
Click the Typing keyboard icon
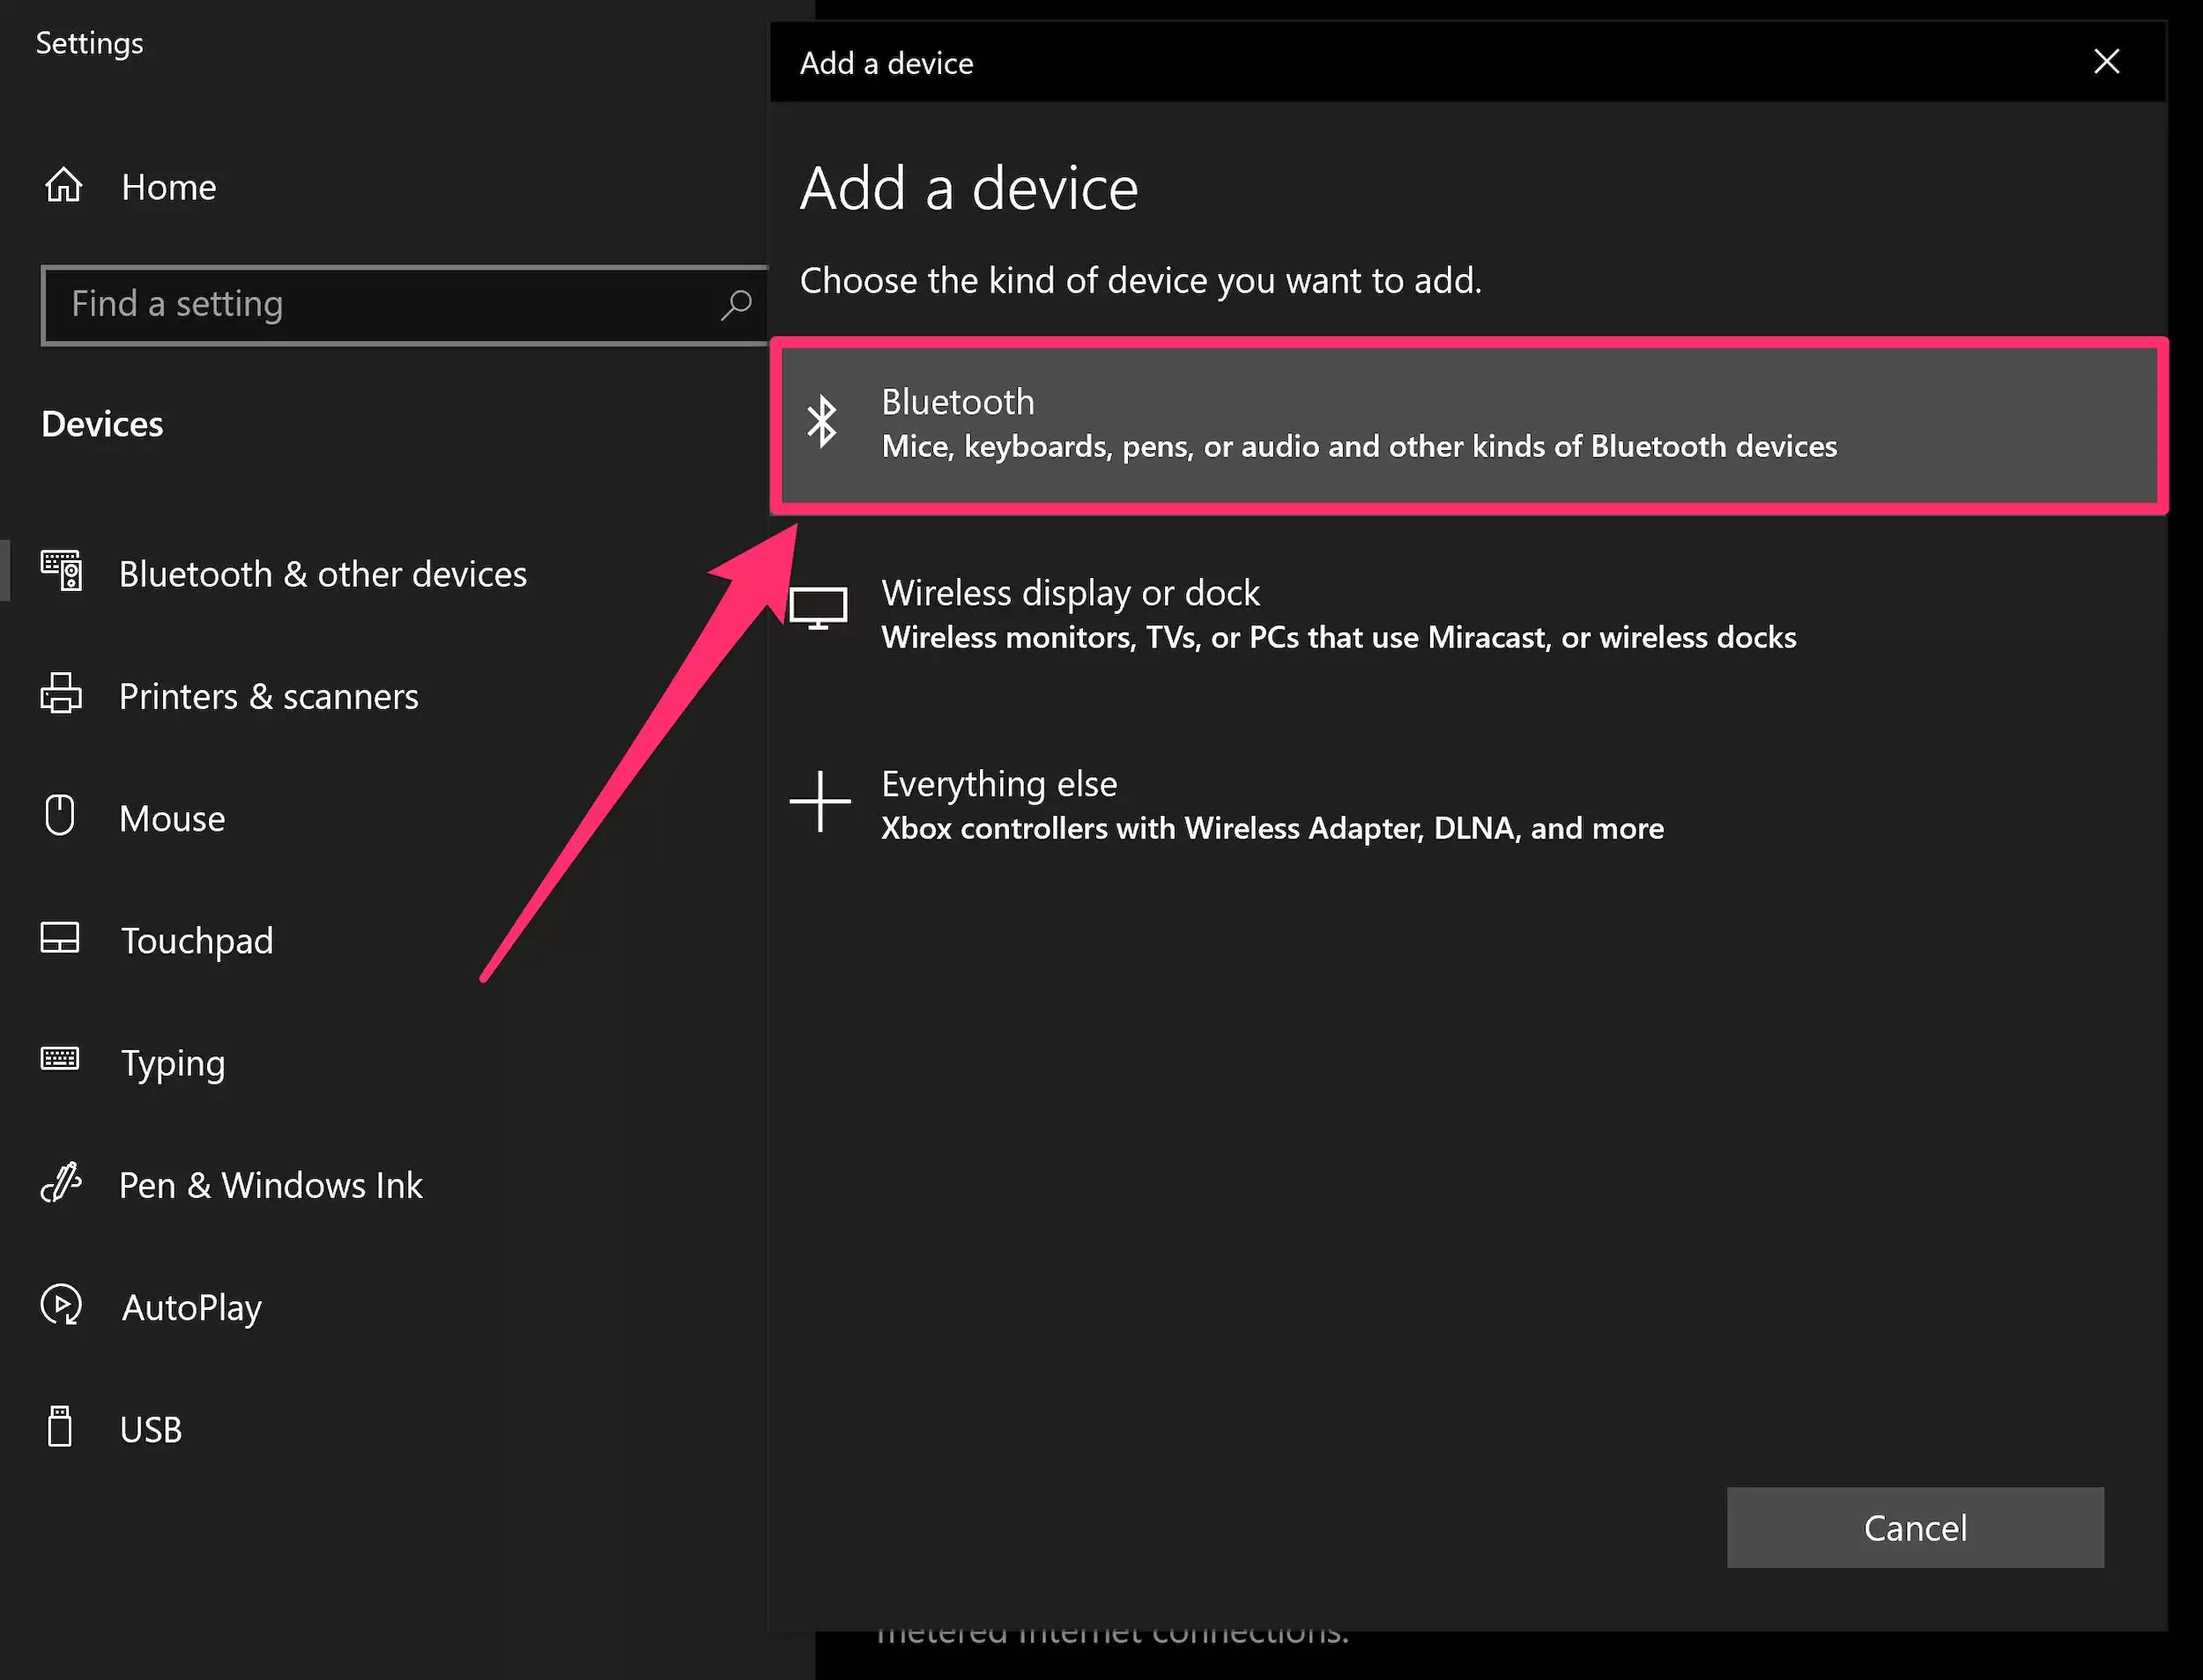coord(60,1060)
